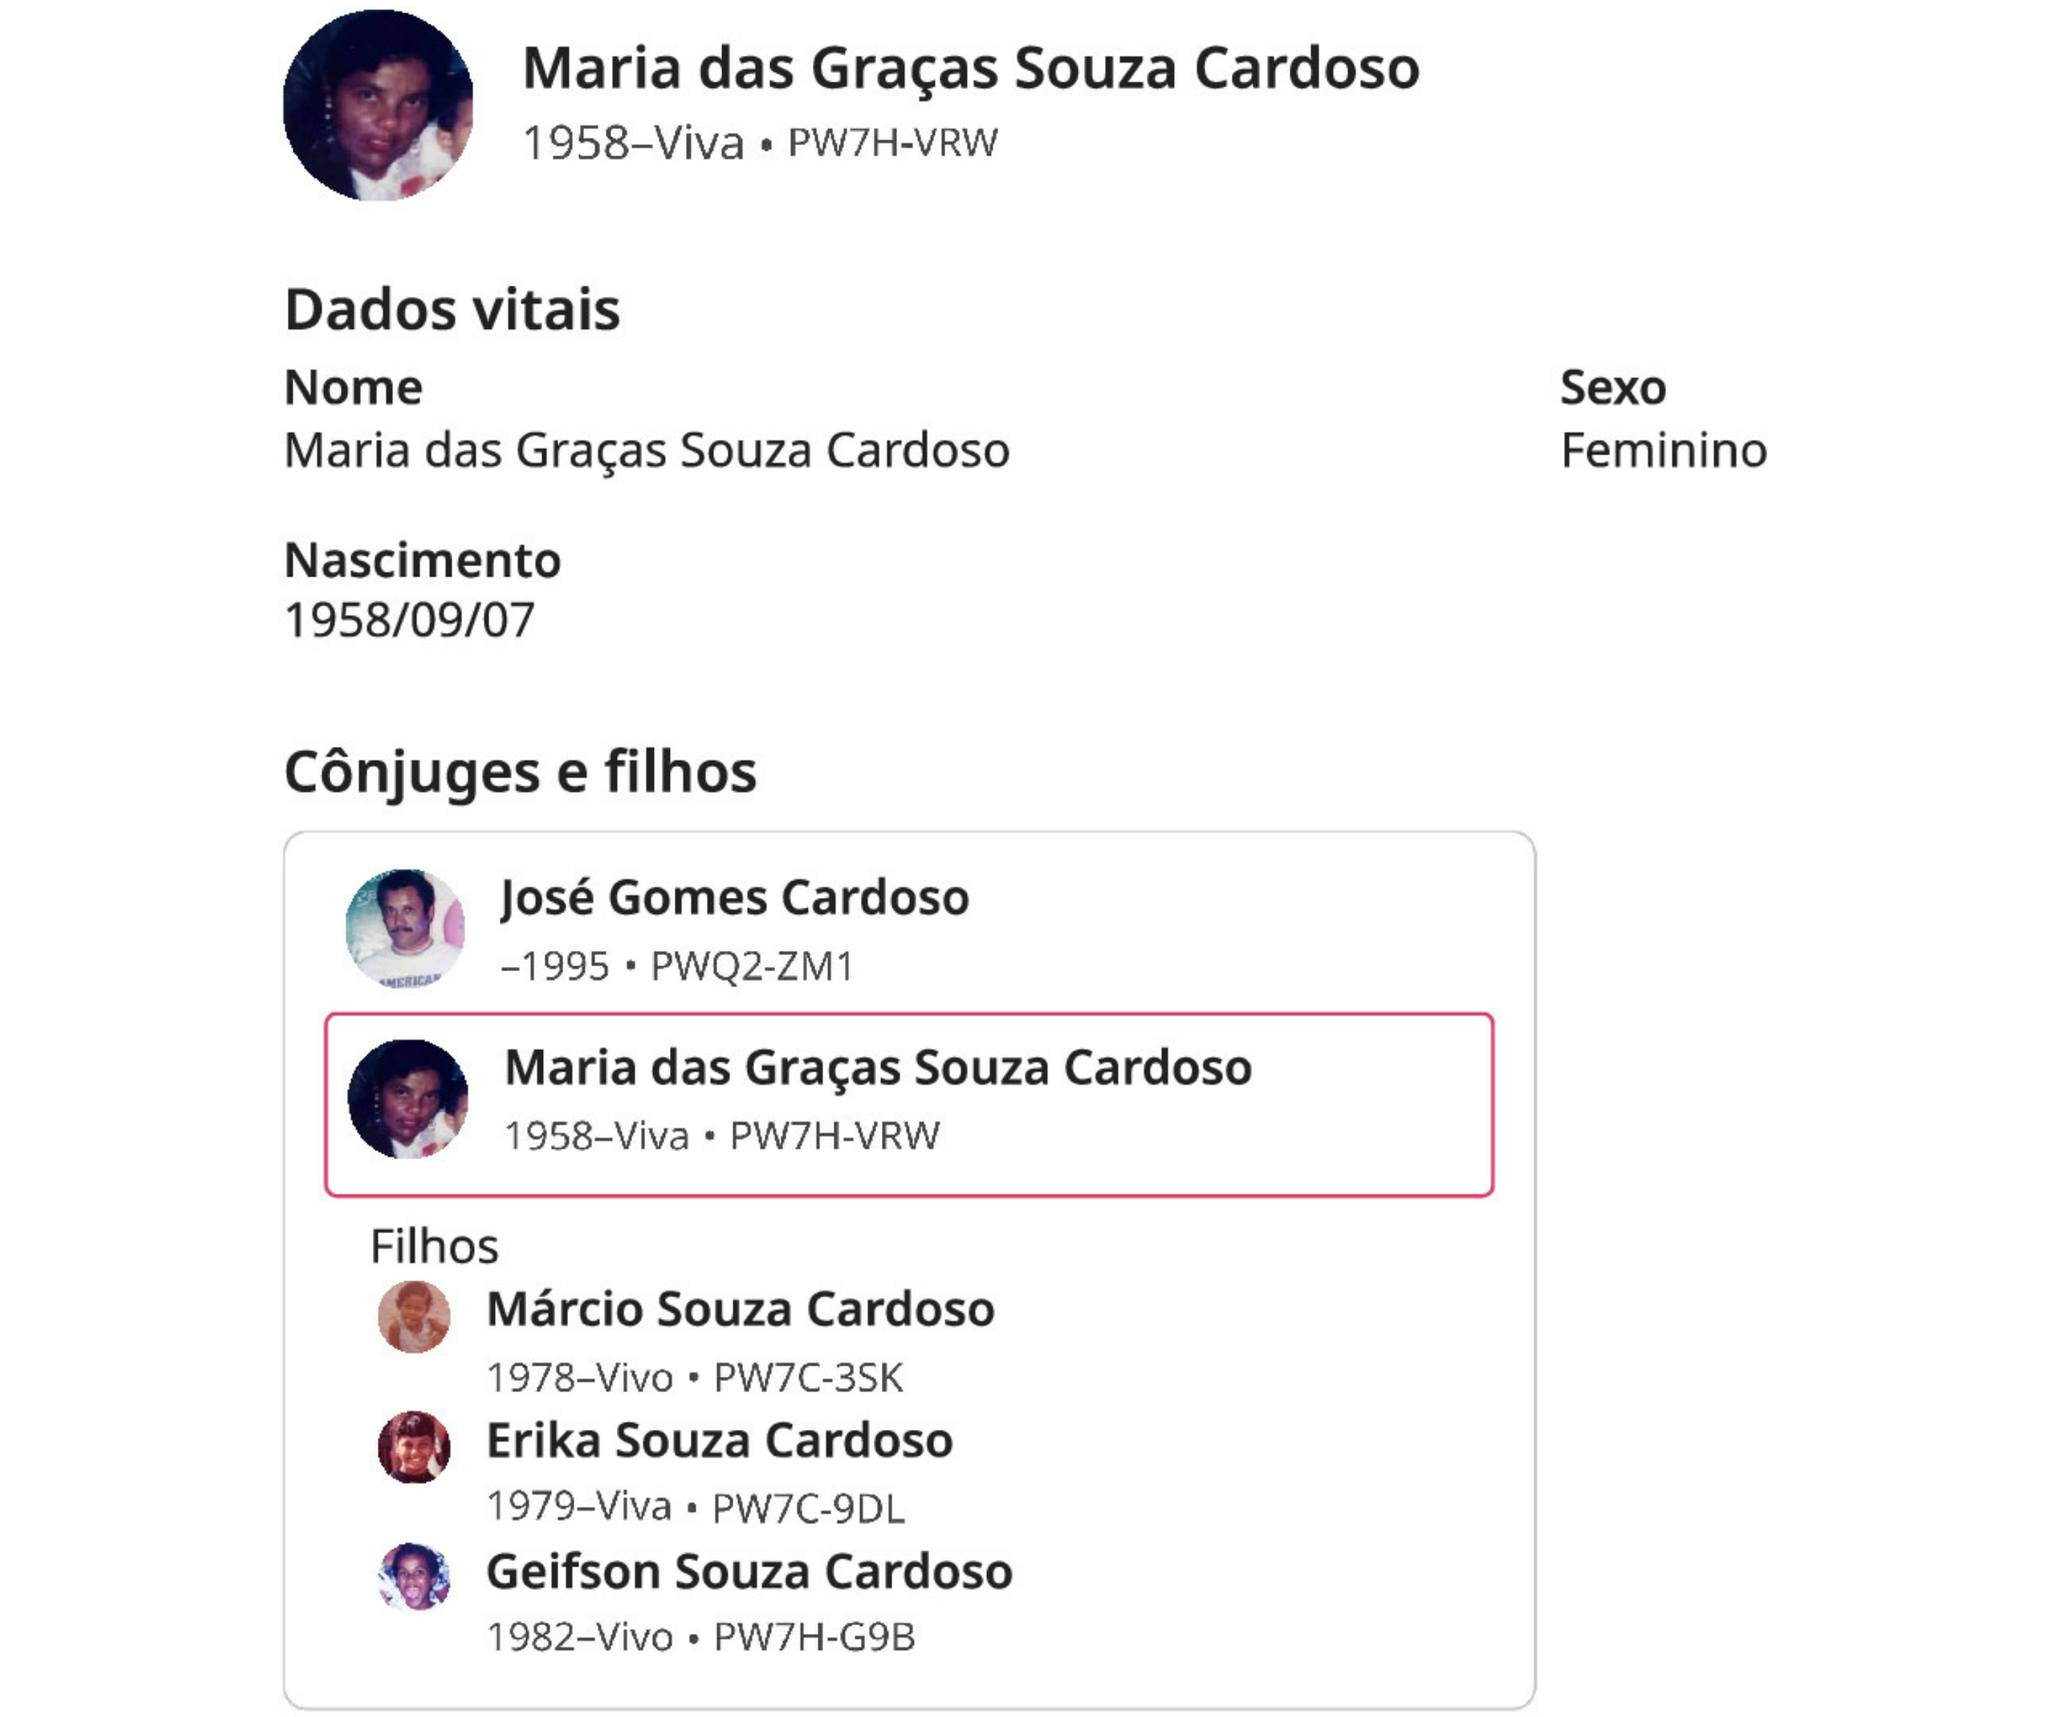The height and width of the screenshot is (1717, 2048).
Task: Open Erika Souza Cardoso's small photo
Action: coord(414,1447)
